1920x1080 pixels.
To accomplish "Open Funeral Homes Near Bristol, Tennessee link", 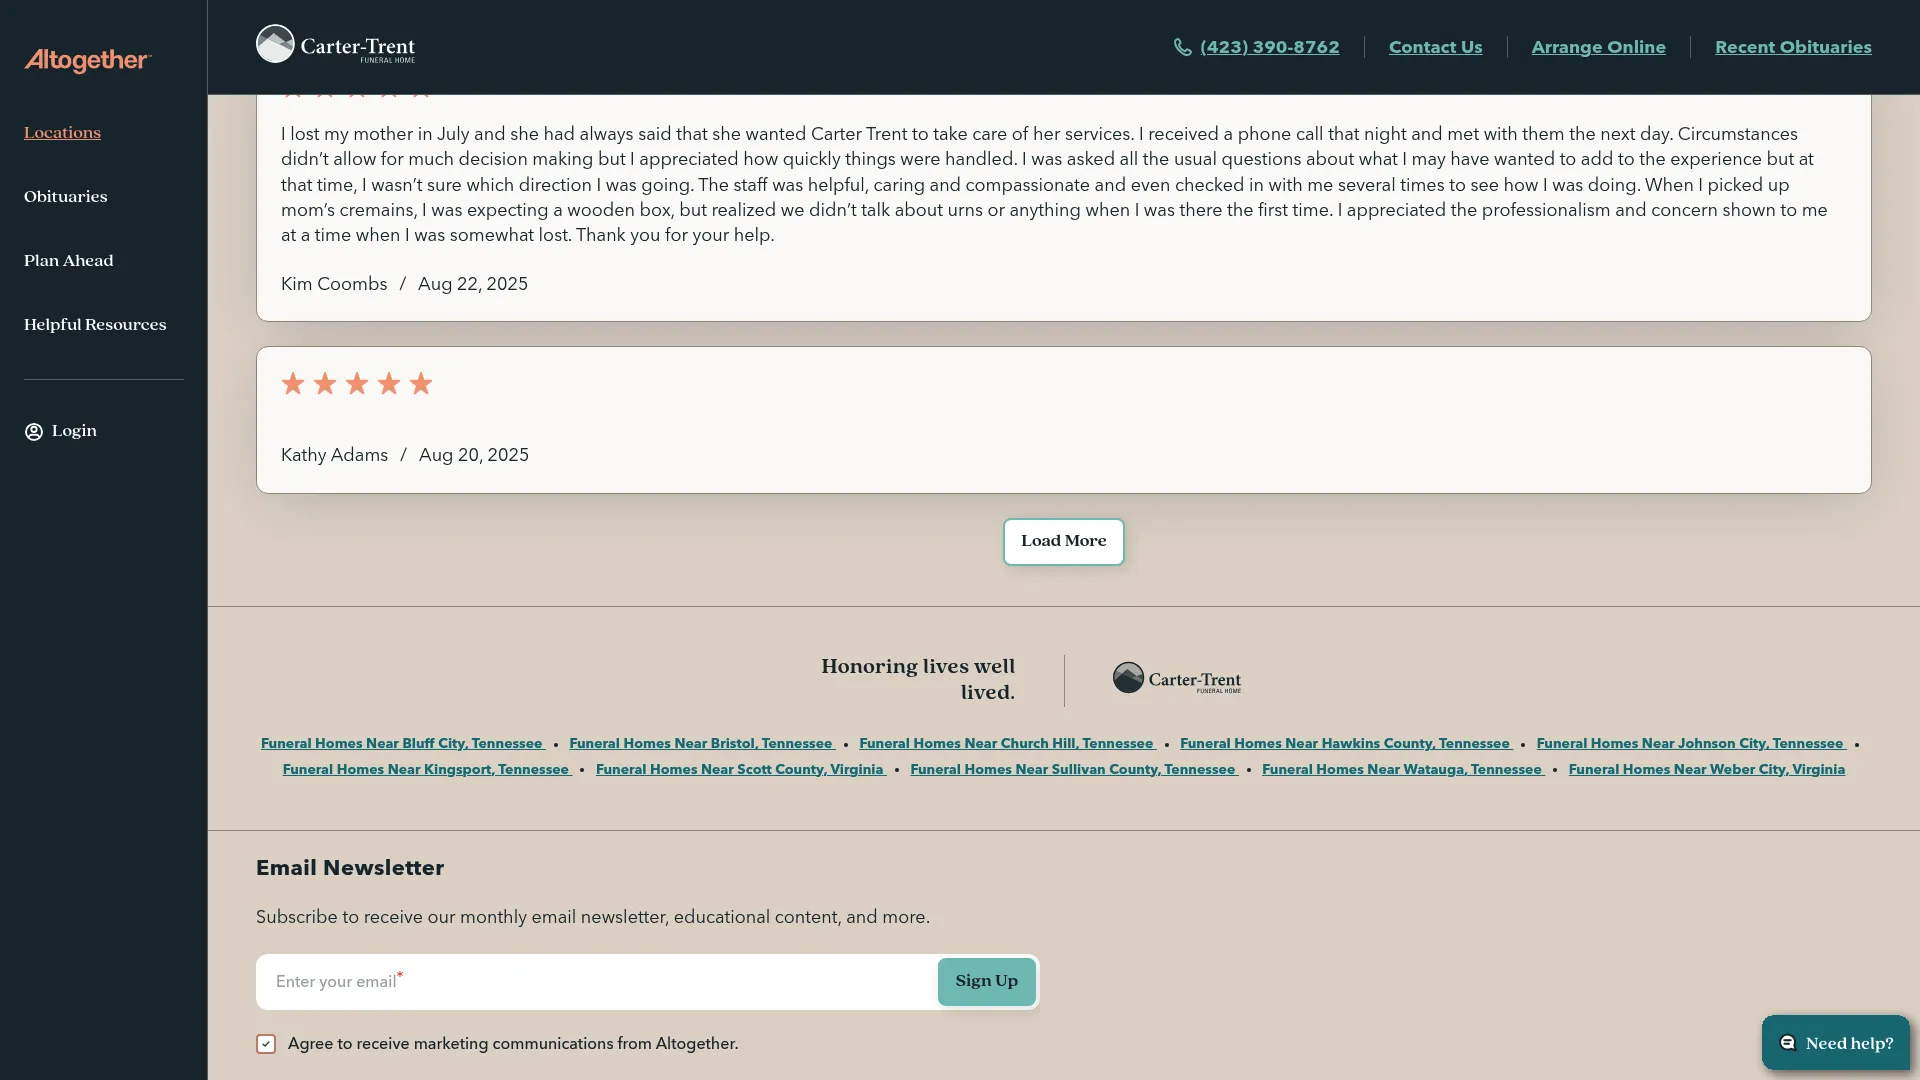I will pos(701,743).
